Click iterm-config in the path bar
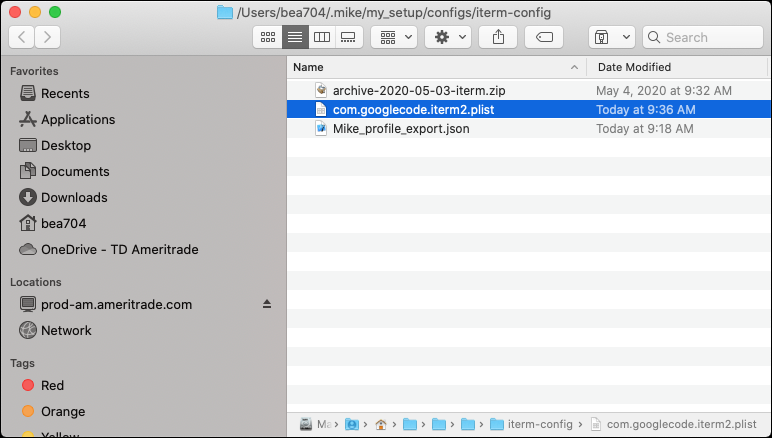This screenshot has width=772, height=438. 531,424
